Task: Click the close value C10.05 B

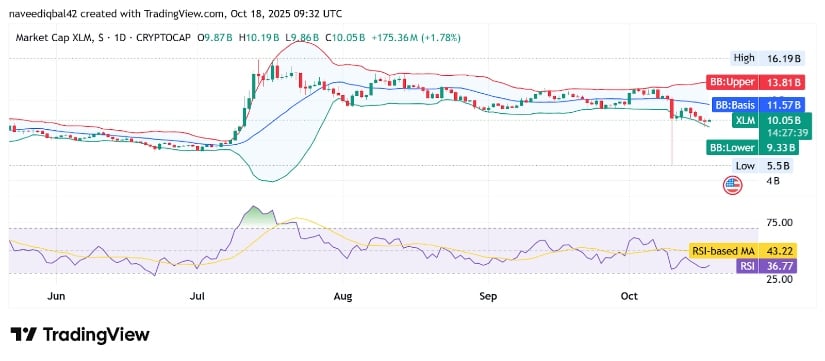Action: point(345,38)
